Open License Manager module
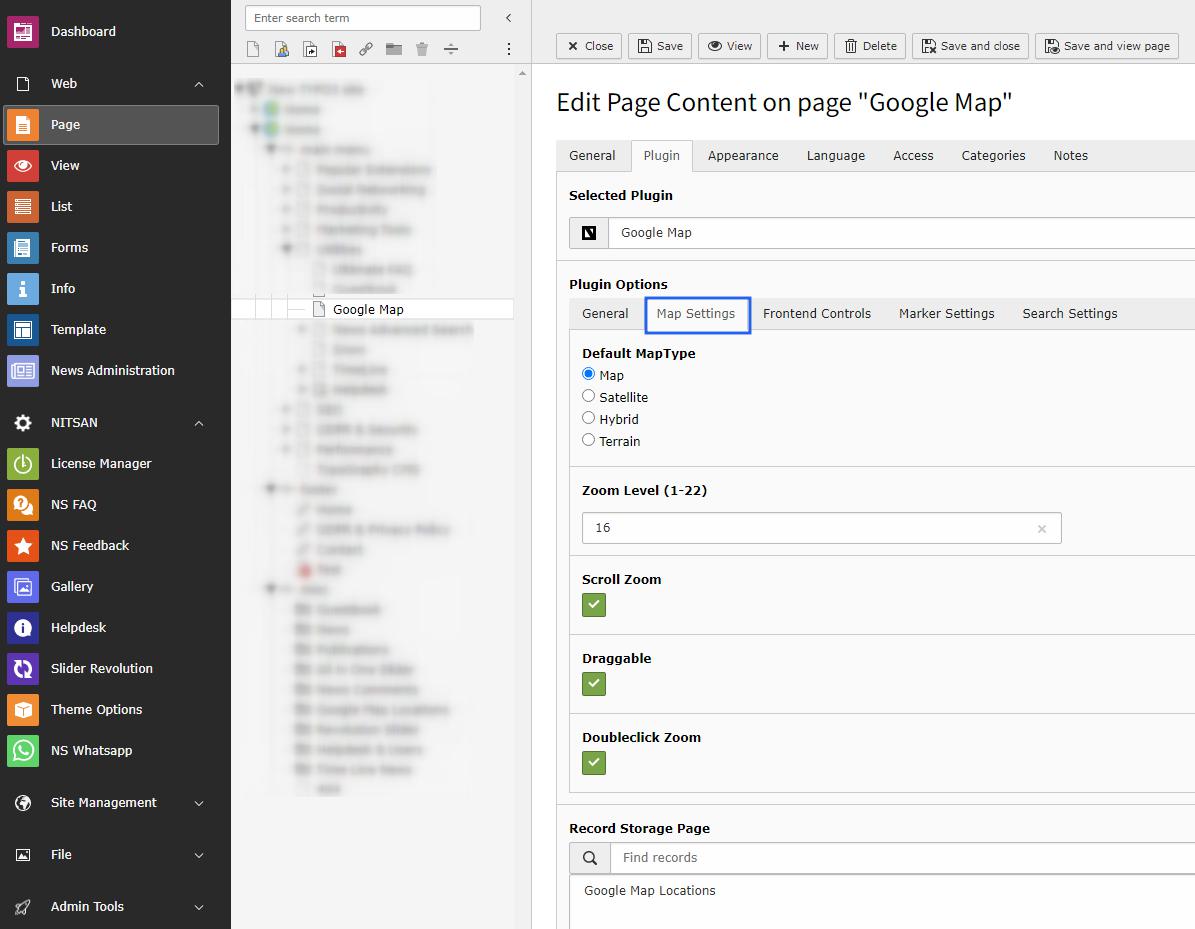The image size is (1195, 929). pyautogui.click(x=111, y=464)
